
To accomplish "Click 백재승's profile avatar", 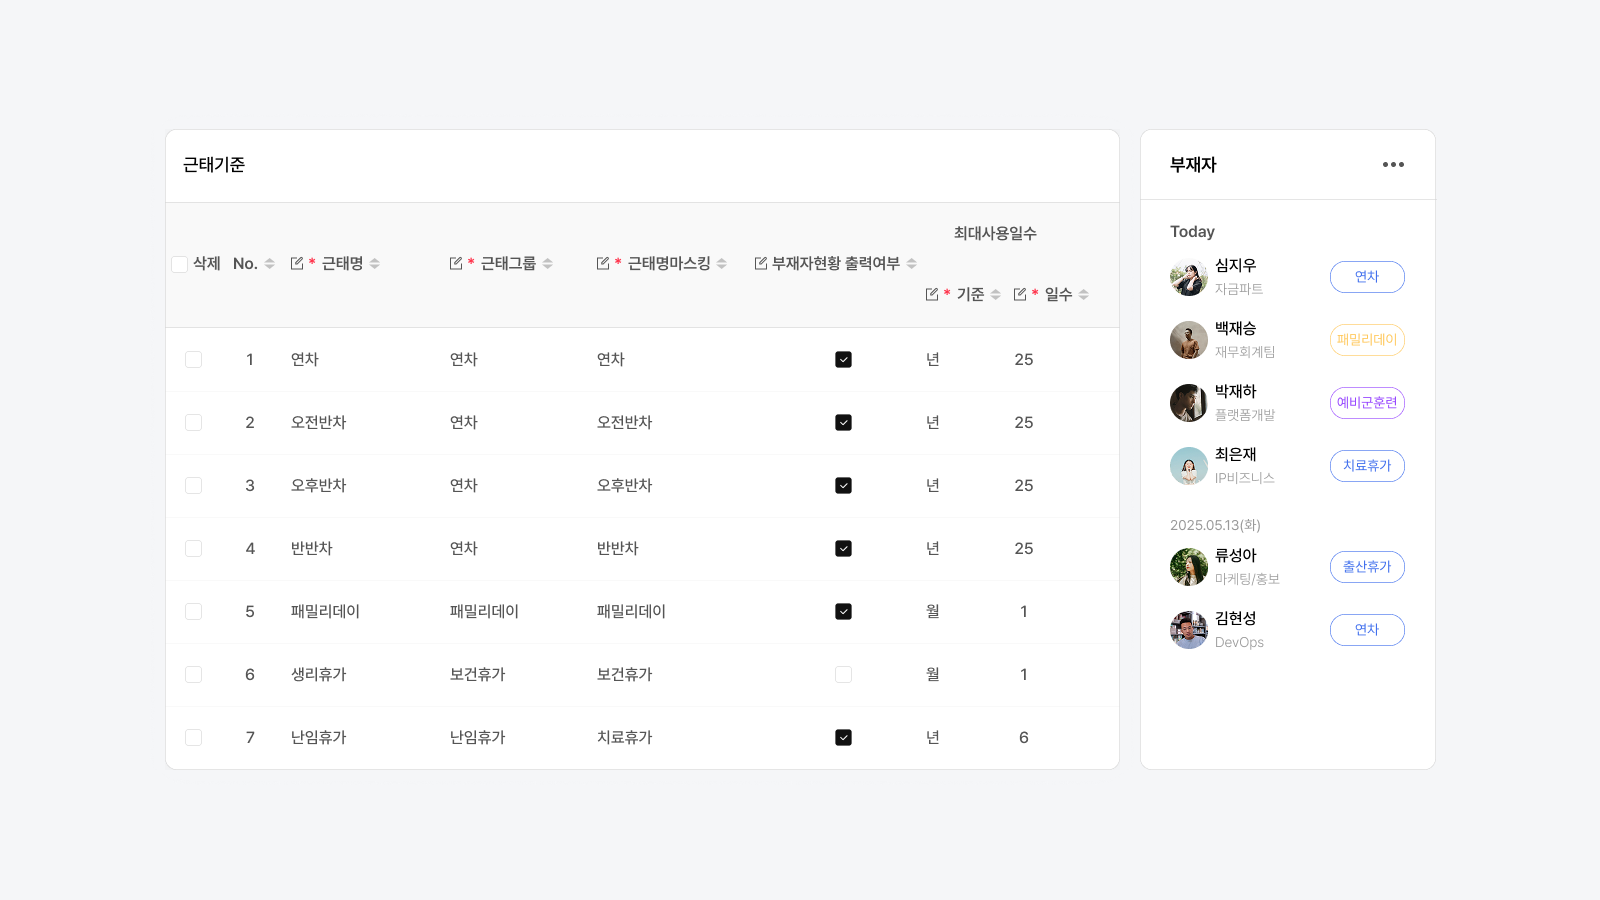I will point(1189,340).
